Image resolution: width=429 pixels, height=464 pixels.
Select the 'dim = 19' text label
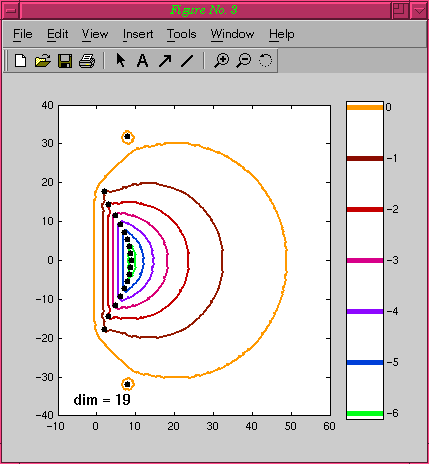102,400
